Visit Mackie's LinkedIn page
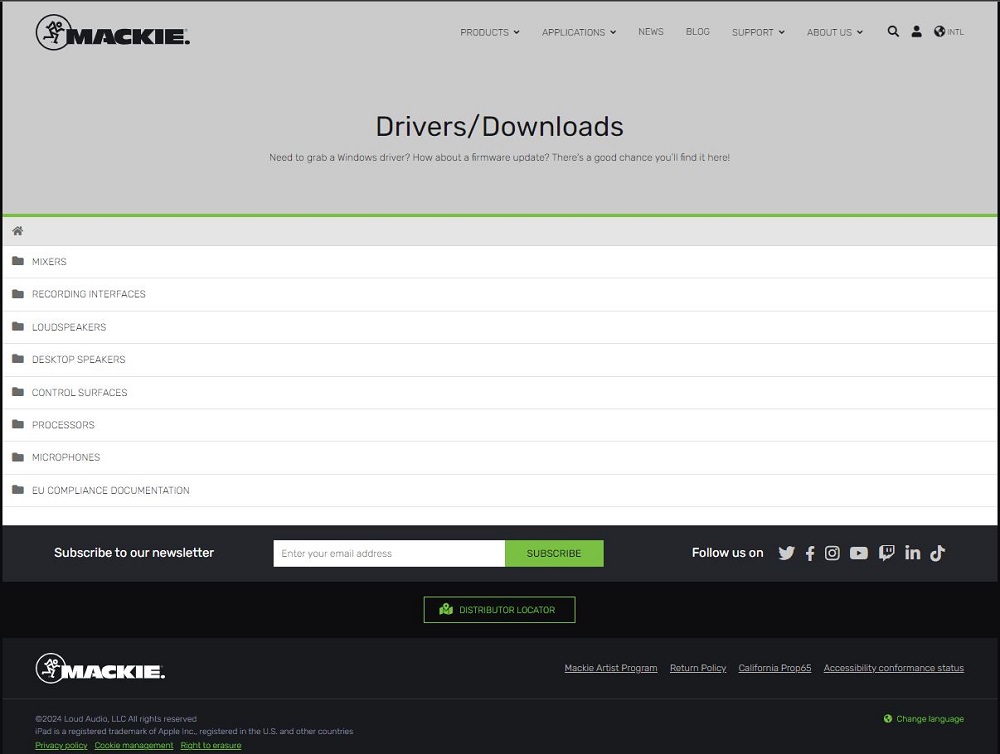 [913, 553]
